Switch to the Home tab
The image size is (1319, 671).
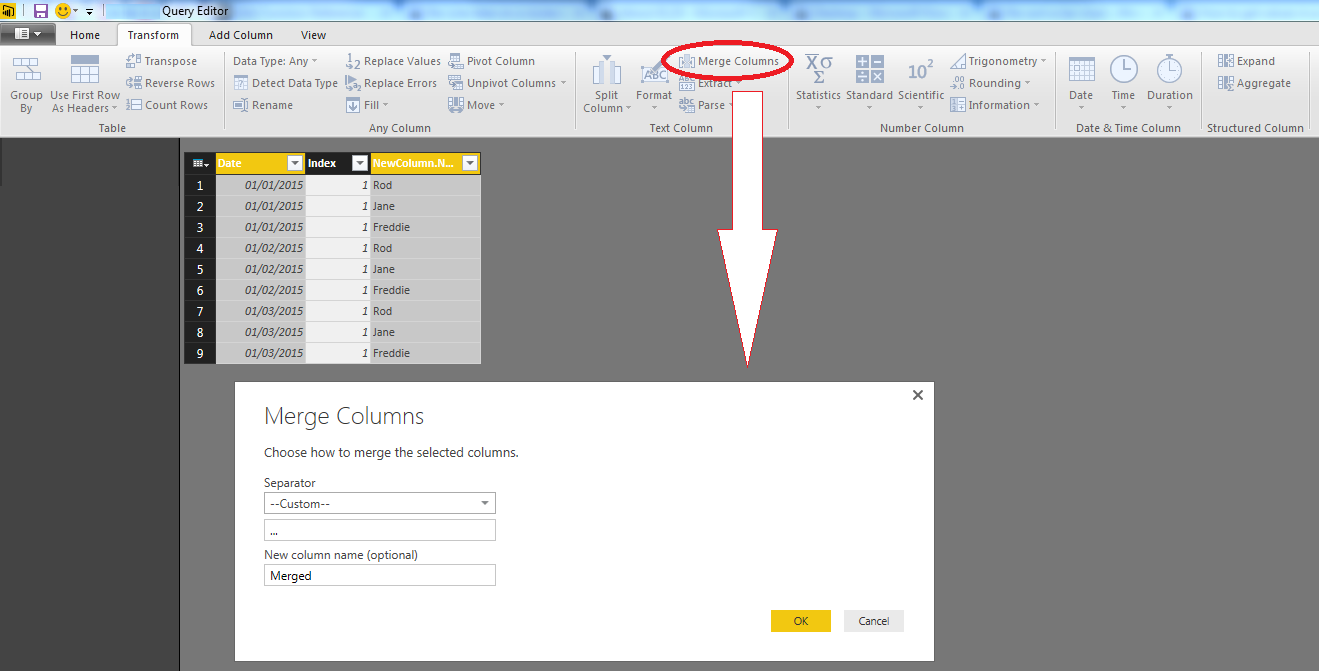85,35
